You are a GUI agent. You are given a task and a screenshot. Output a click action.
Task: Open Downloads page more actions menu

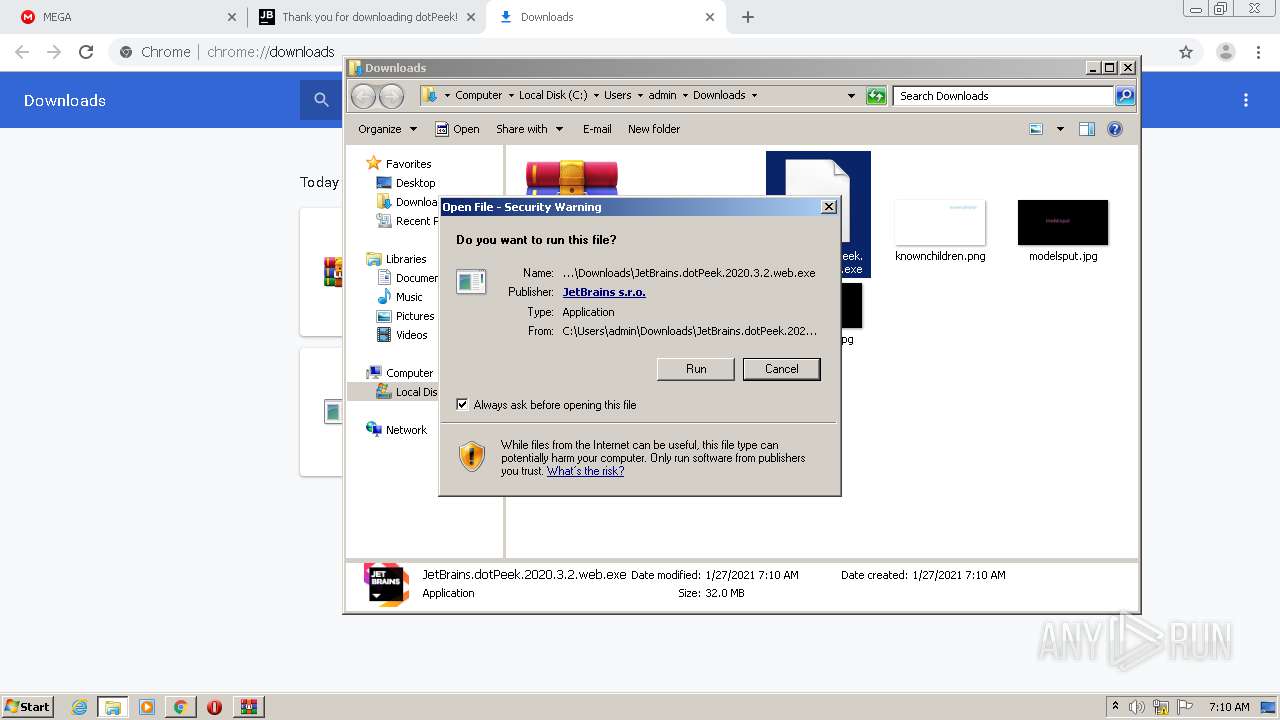coord(1246,100)
